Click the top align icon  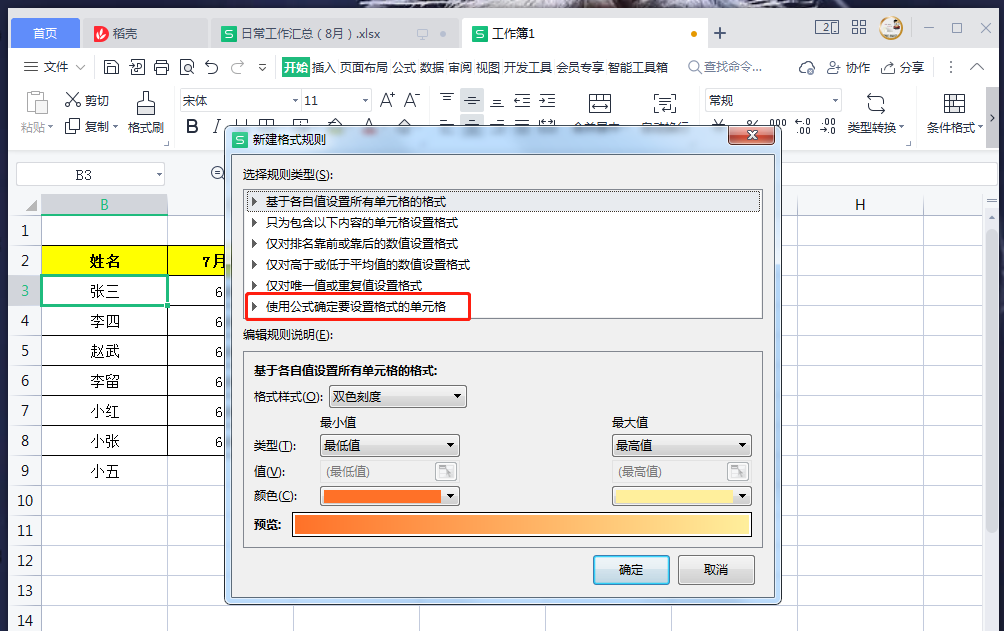point(447,99)
